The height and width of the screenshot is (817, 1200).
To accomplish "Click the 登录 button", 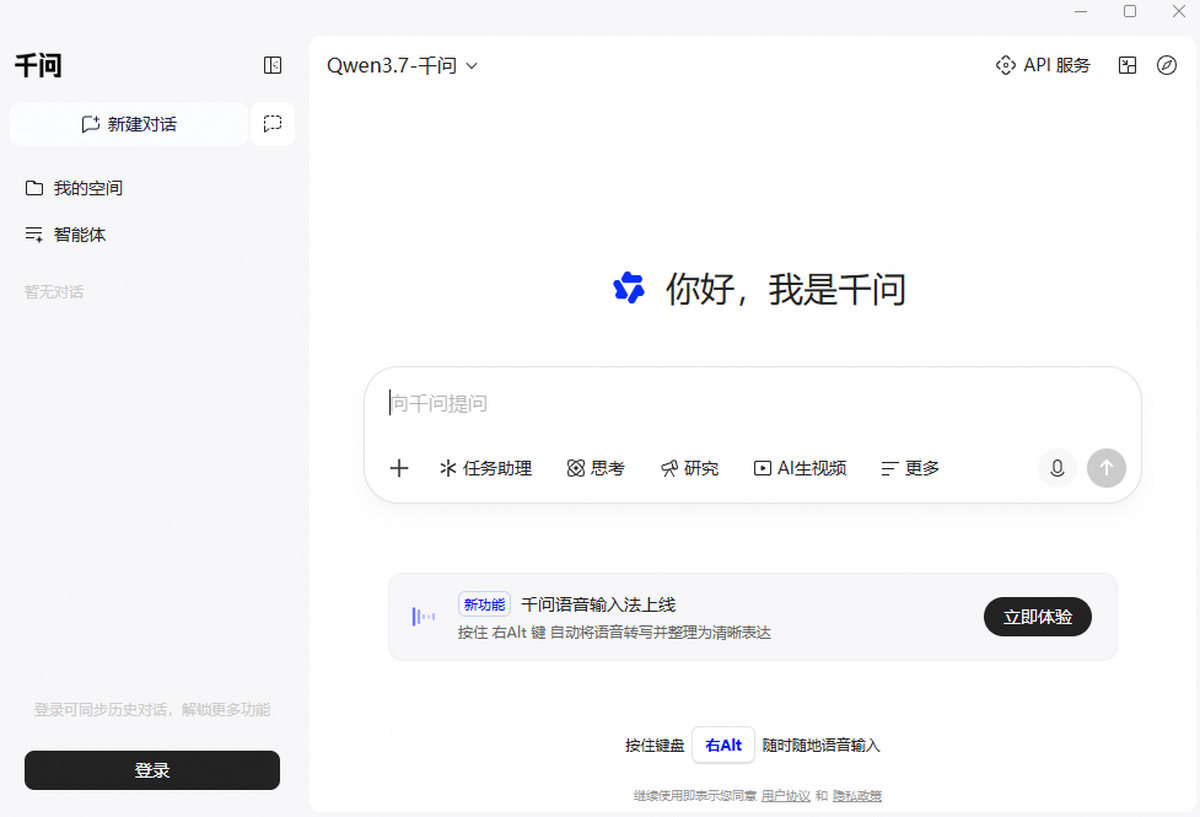I will (152, 770).
